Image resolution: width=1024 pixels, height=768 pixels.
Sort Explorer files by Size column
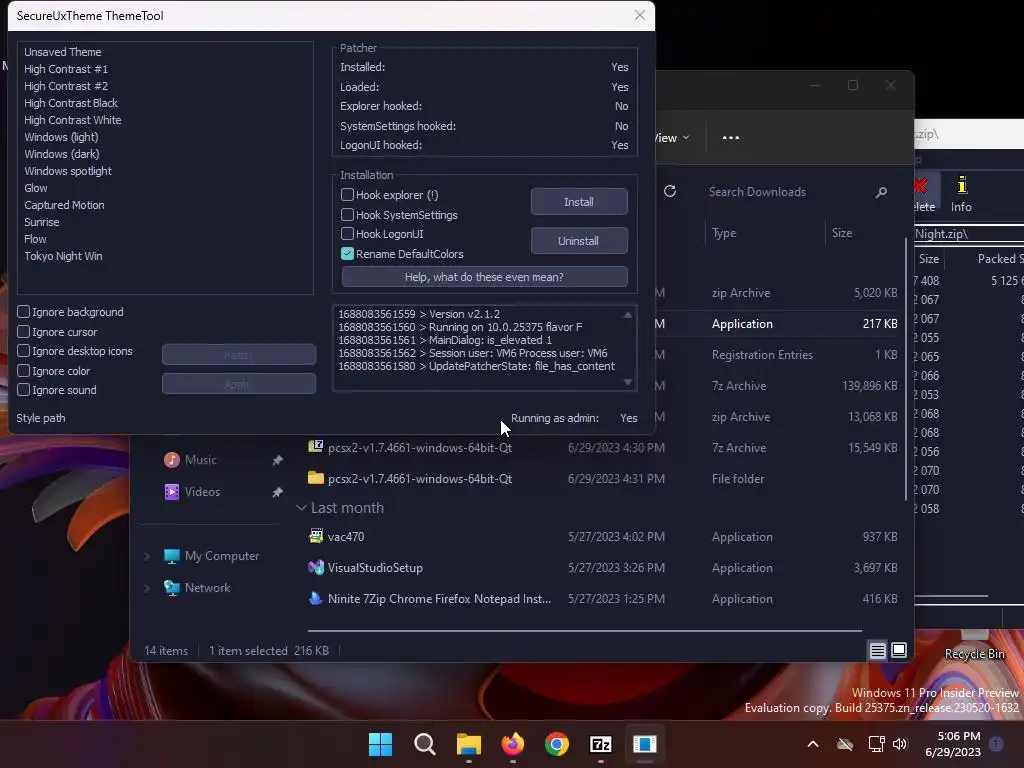(x=842, y=232)
